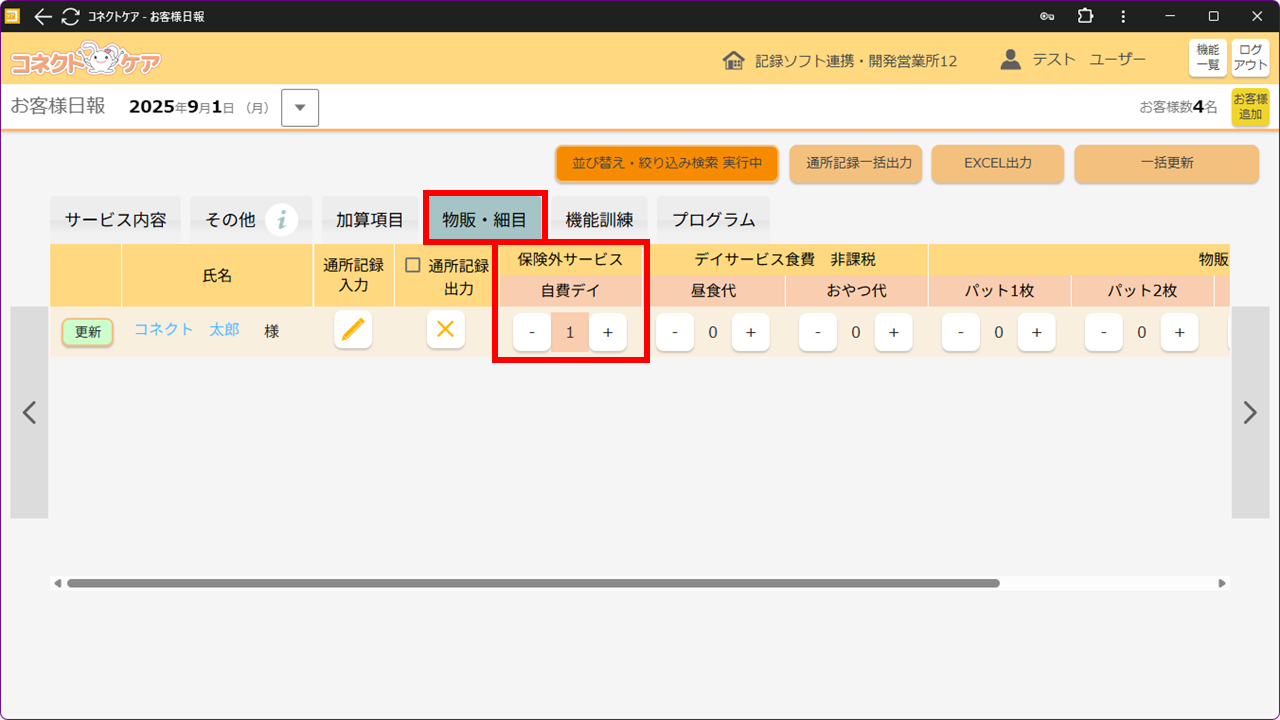Toggle the 通所記録出力 header checkbox
The height and width of the screenshot is (720, 1280).
(412, 266)
